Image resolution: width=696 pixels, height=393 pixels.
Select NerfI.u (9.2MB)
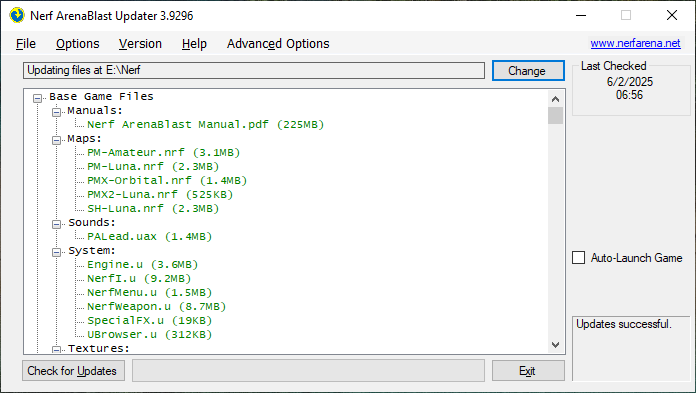pos(139,278)
